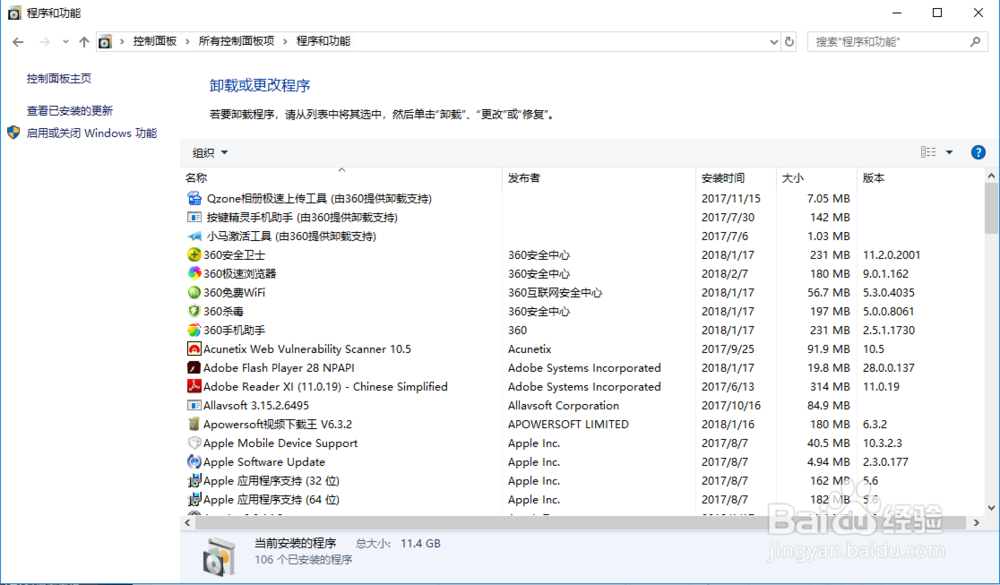Click the 360安全卫士 icon
This screenshot has width=1000, height=585.
point(194,255)
